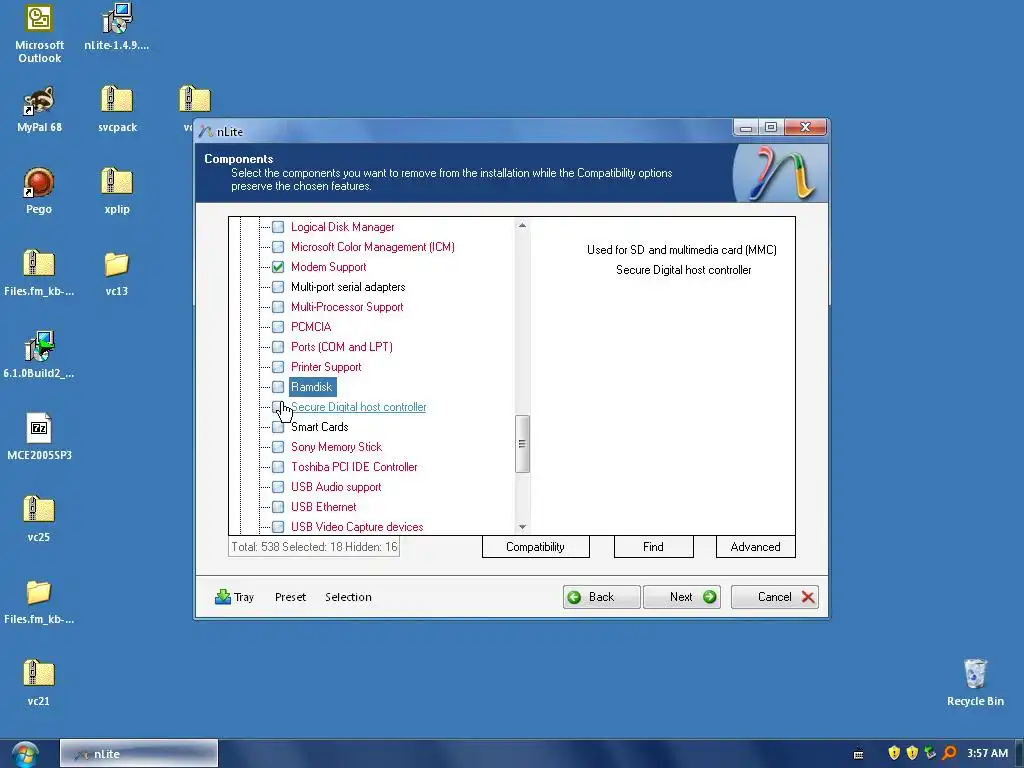Toggle the USB Ethernet checkbox
Viewport: 1024px width, 768px height.
pos(278,507)
